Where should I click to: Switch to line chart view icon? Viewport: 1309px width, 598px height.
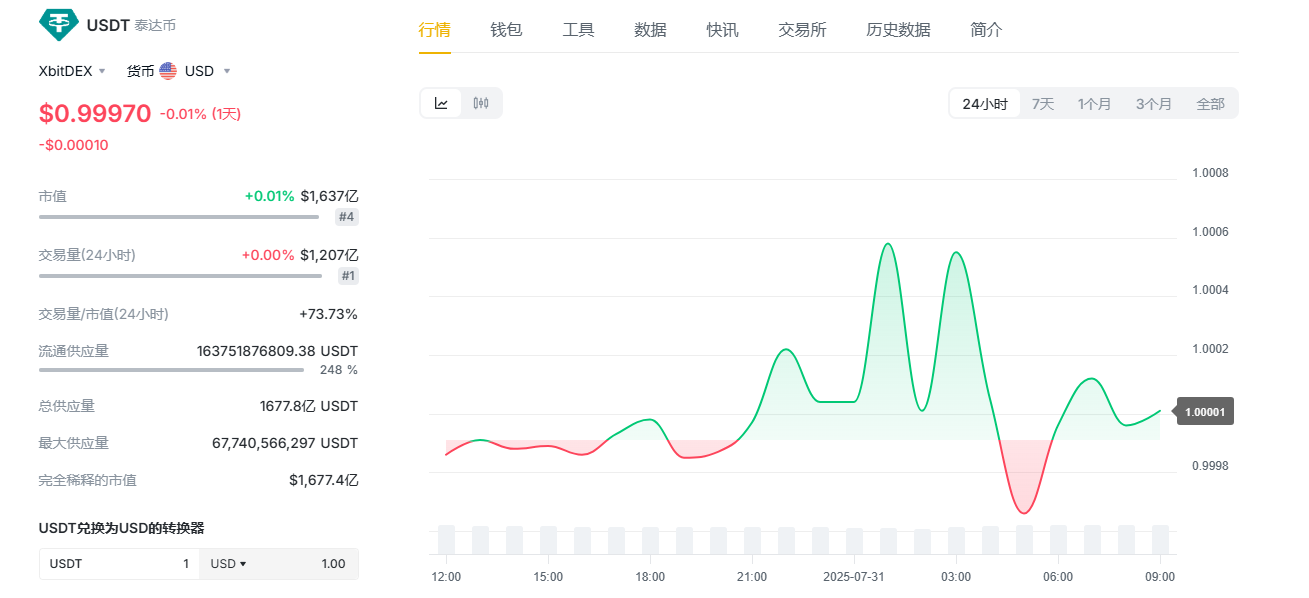point(441,103)
